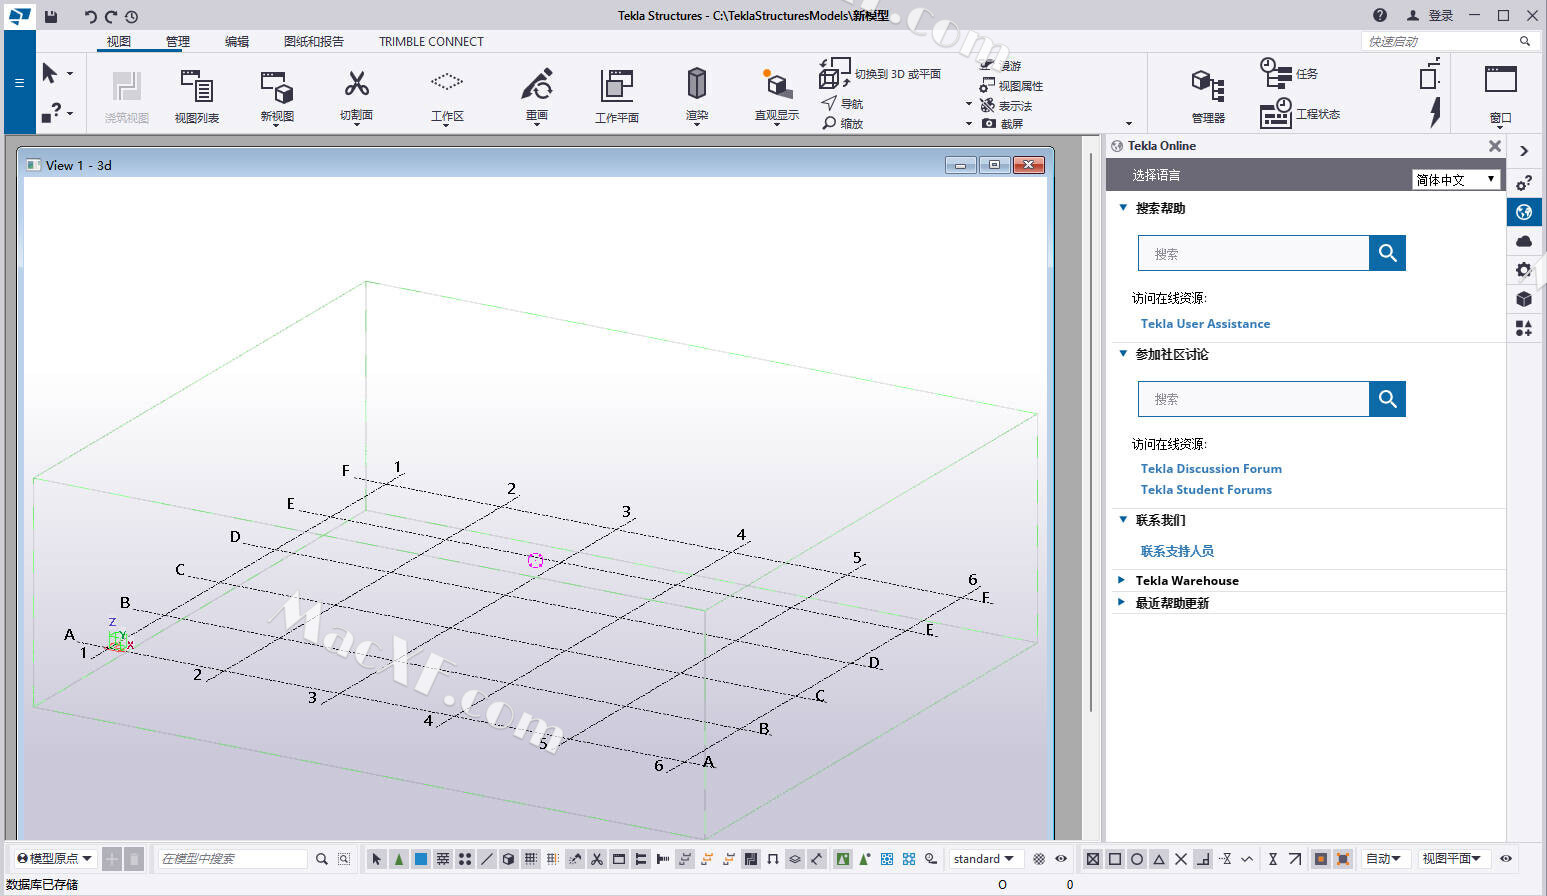This screenshot has height=896, width=1547.
Task: Click the 工程状态 project status icon
Action: point(1276,113)
